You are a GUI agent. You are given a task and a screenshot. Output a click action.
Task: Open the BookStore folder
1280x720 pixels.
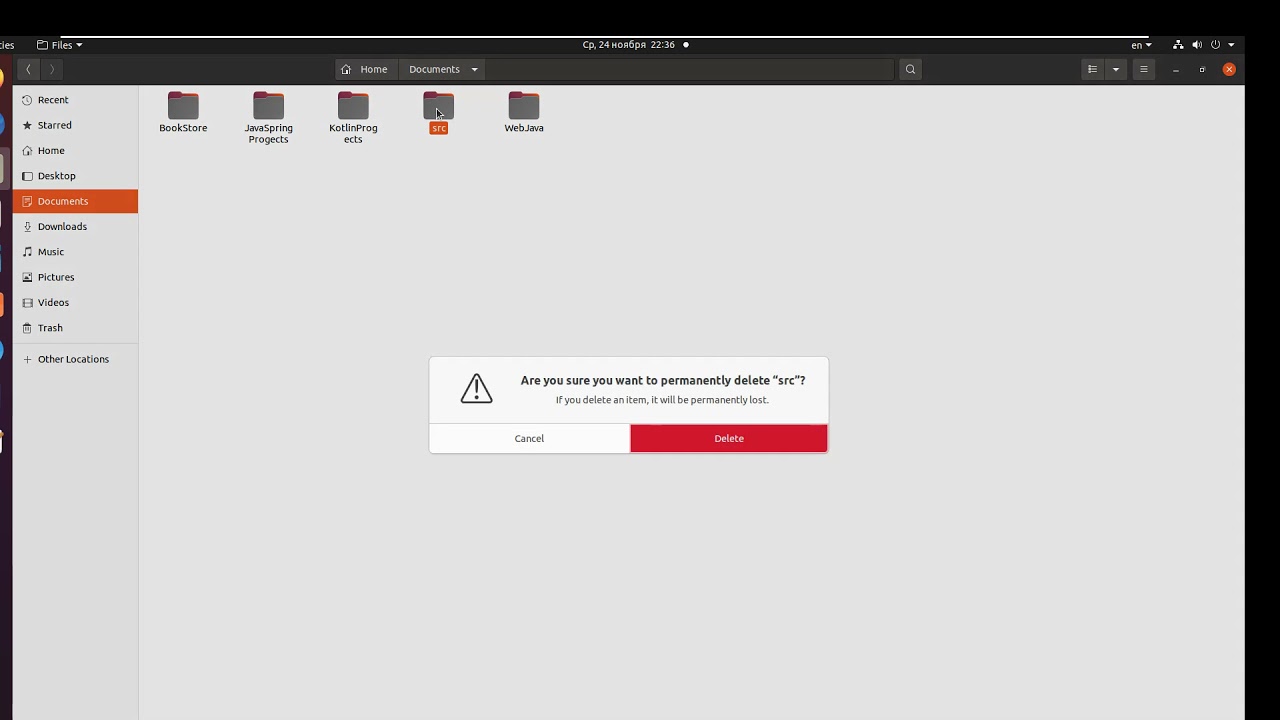coord(183,112)
